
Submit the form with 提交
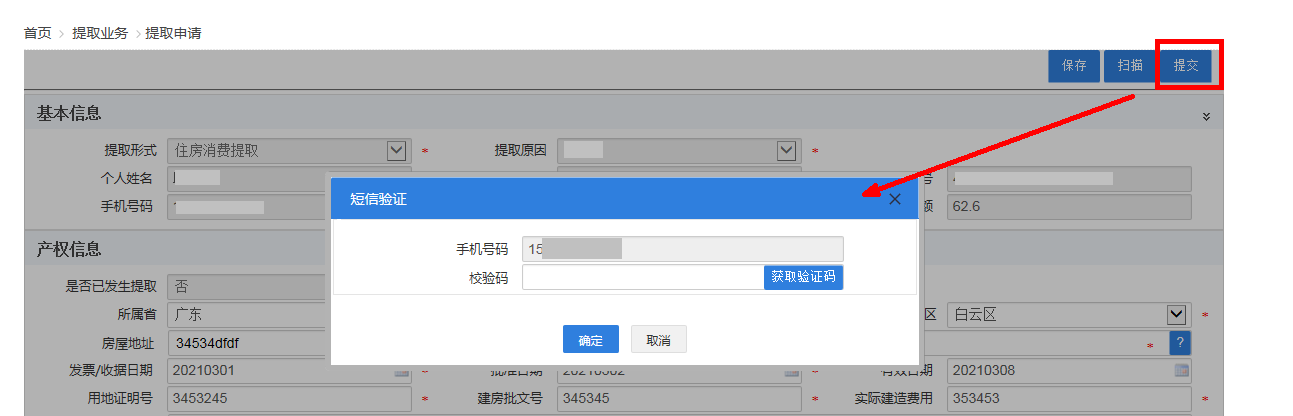[1186, 66]
